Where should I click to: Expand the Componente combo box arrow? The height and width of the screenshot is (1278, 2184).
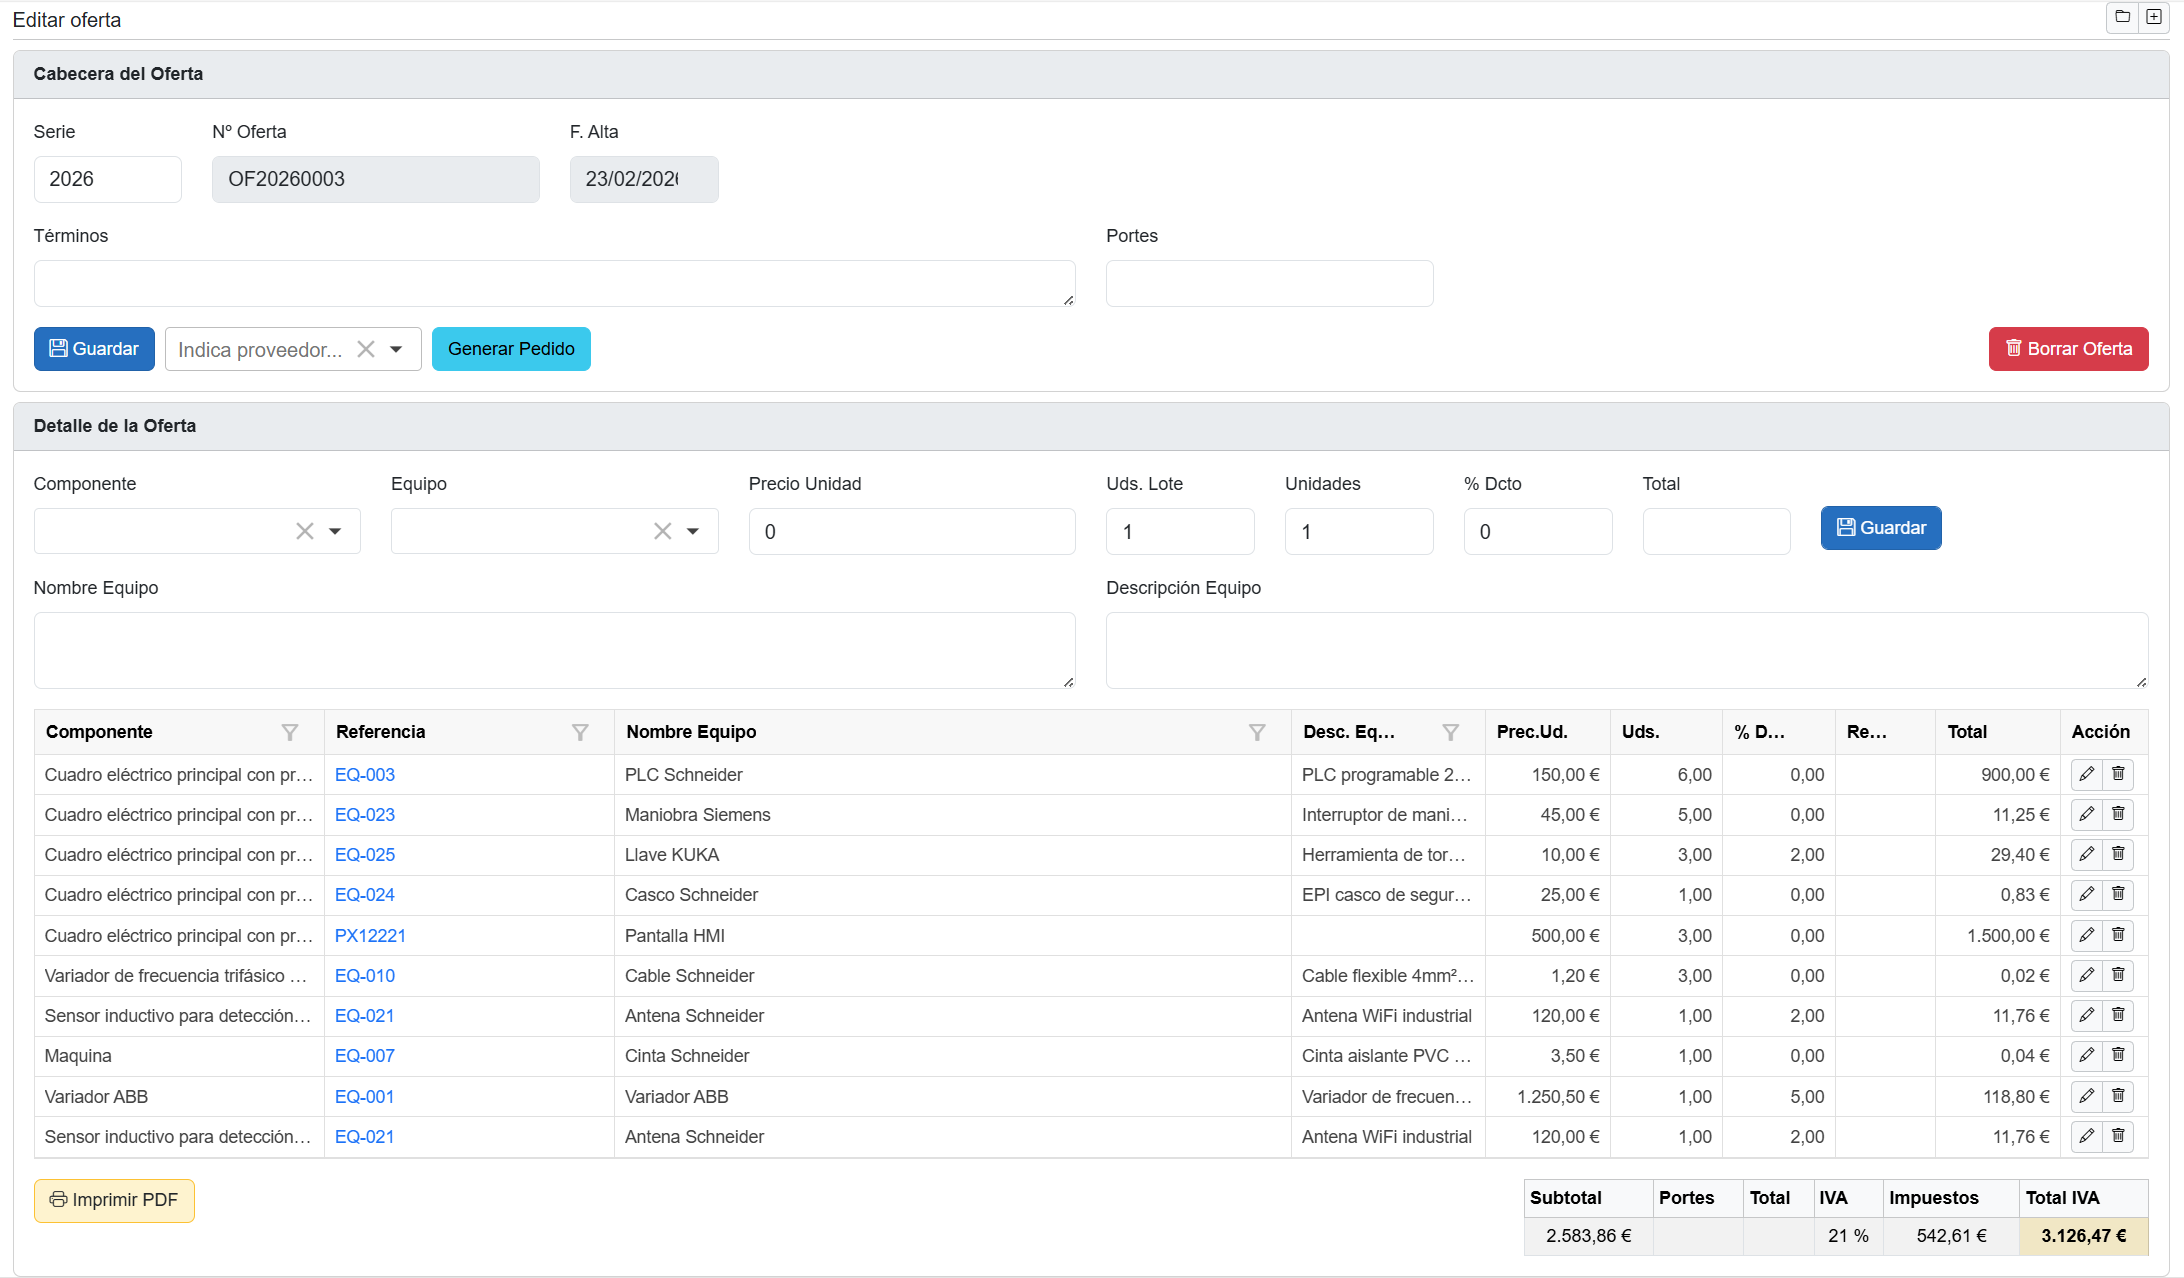(x=335, y=531)
